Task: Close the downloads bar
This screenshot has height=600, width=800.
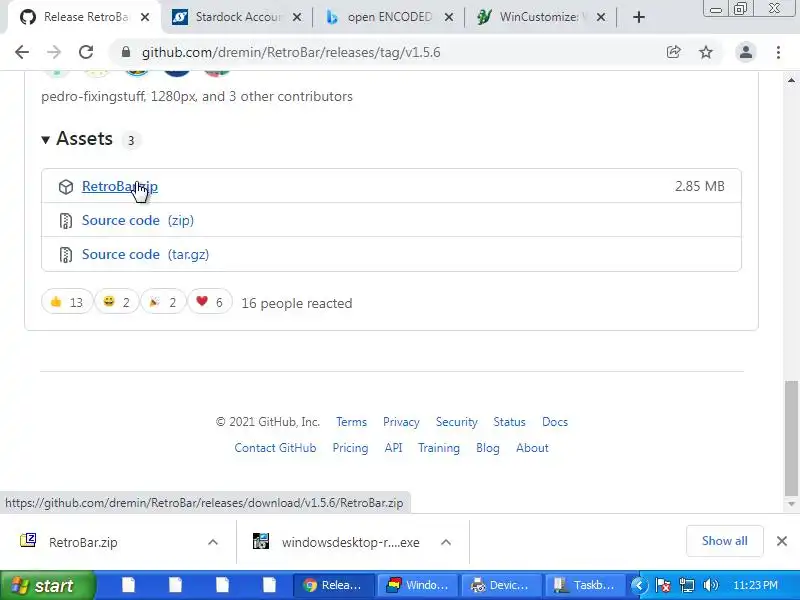Action: [782, 541]
